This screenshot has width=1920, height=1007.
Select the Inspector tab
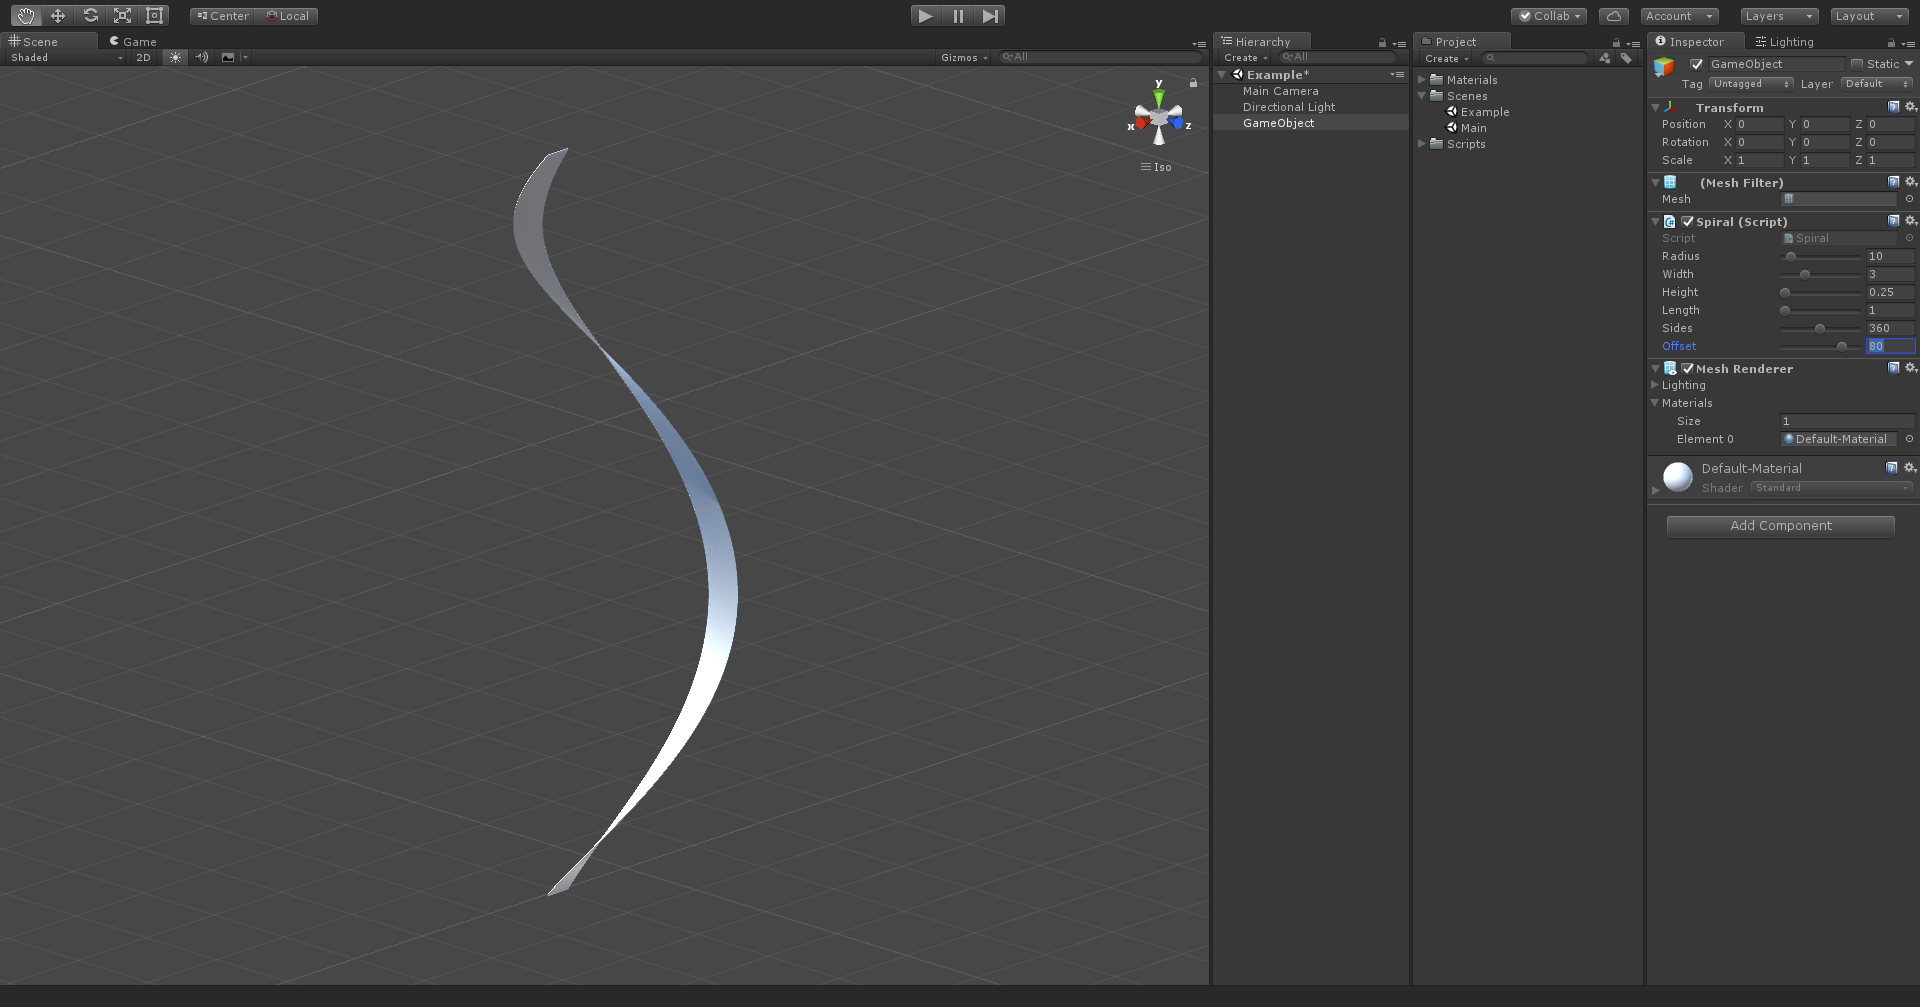[1696, 41]
